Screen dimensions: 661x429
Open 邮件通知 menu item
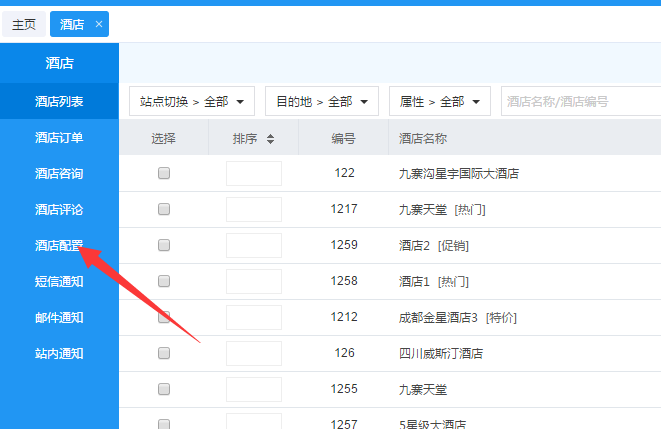coord(59,317)
